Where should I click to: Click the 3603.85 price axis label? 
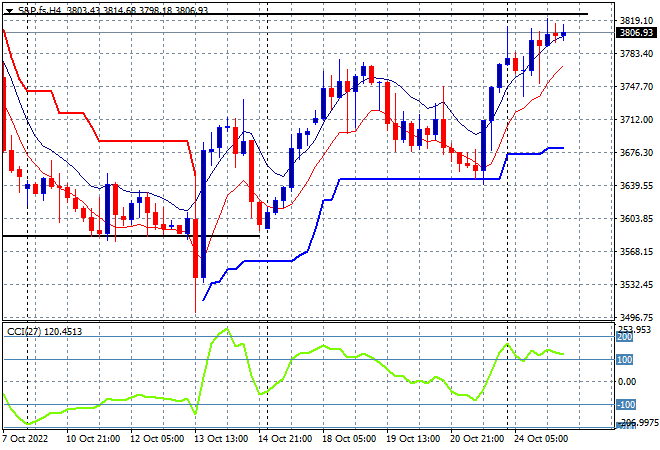pos(636,219)
